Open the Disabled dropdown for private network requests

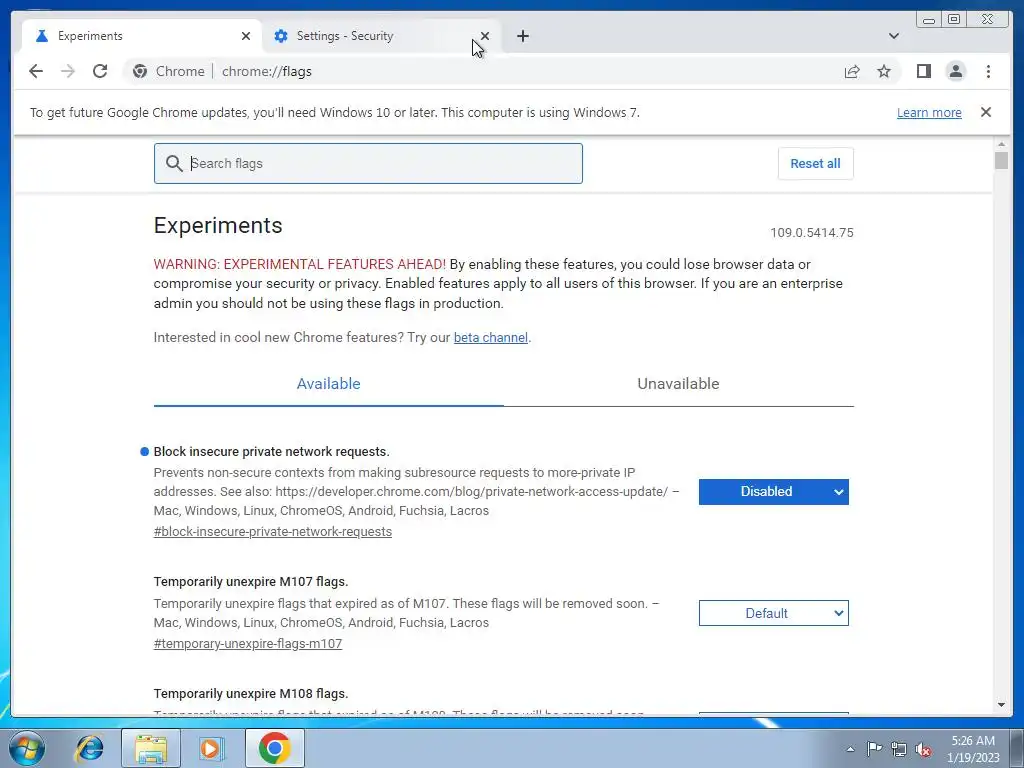tap(773, 492)
